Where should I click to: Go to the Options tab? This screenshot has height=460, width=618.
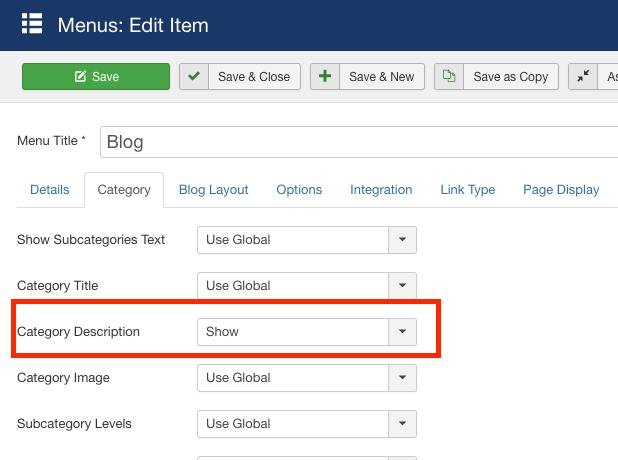pos(299,190)
